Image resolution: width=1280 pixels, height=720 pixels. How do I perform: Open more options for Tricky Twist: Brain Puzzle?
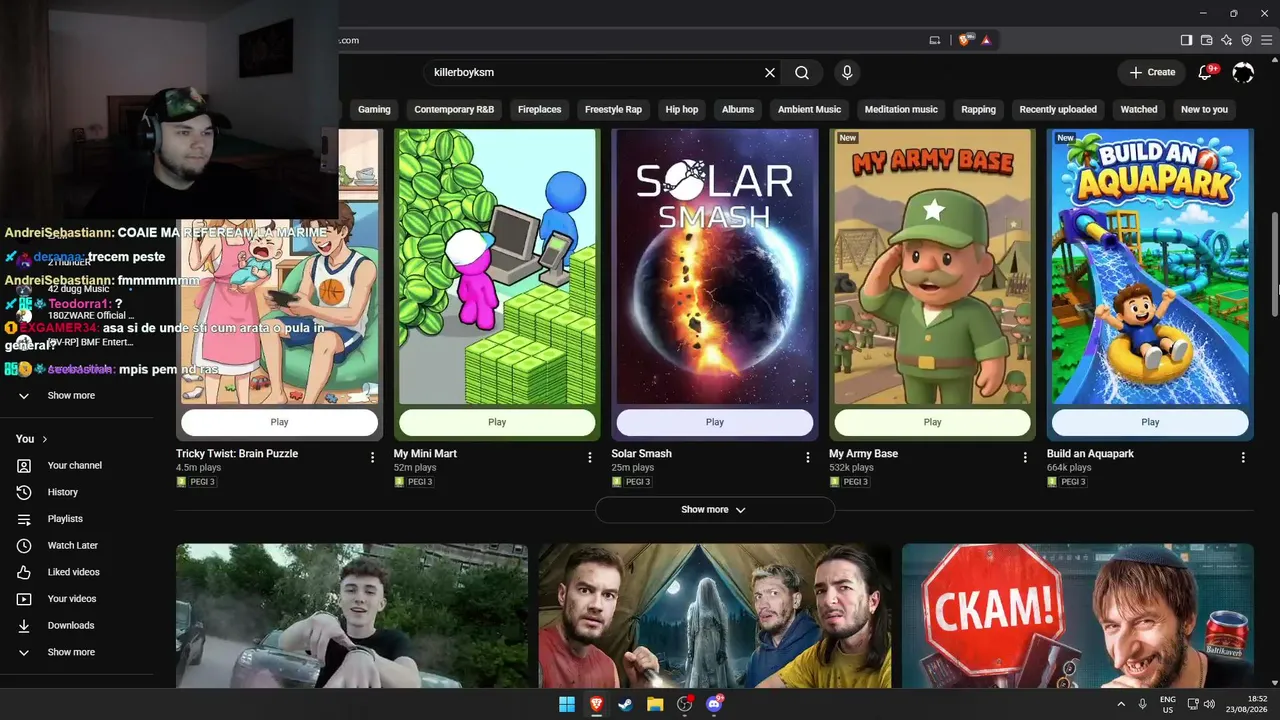(x=372, y=457)
